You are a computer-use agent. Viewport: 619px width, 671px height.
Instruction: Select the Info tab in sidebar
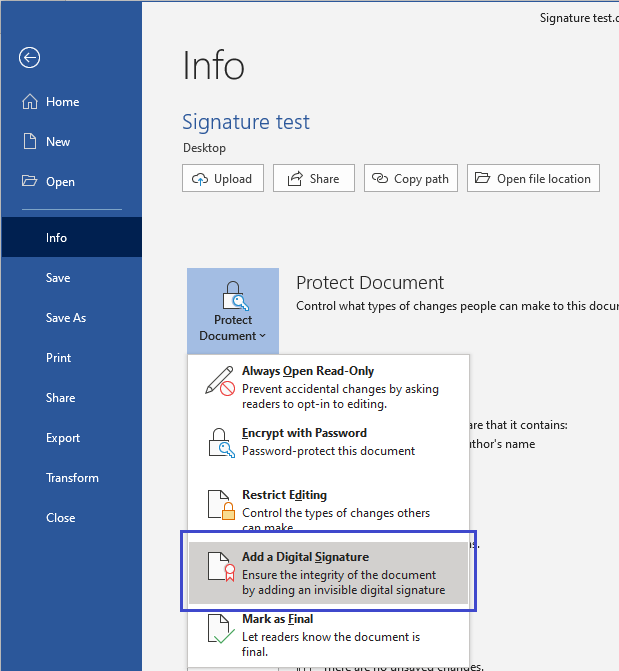(71, 237)
